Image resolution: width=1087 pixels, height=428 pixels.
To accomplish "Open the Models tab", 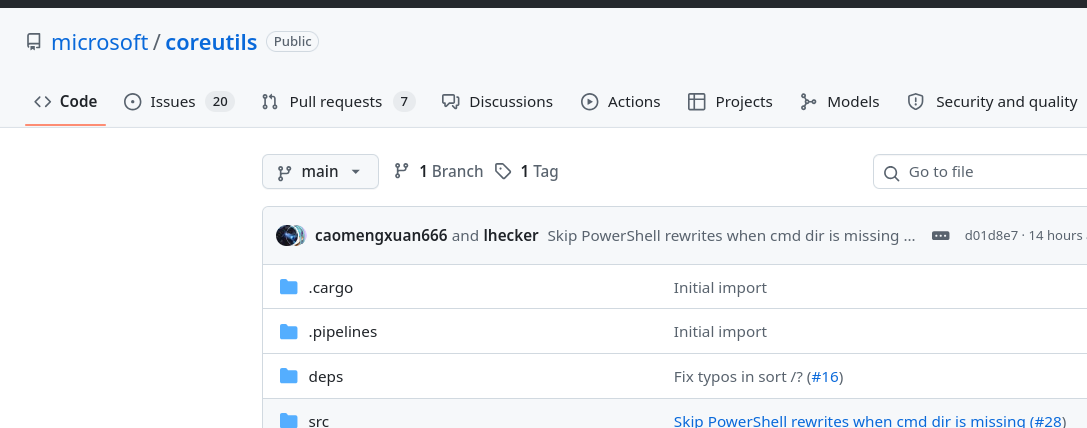I will pyautogui.click(x=840, y=102).
